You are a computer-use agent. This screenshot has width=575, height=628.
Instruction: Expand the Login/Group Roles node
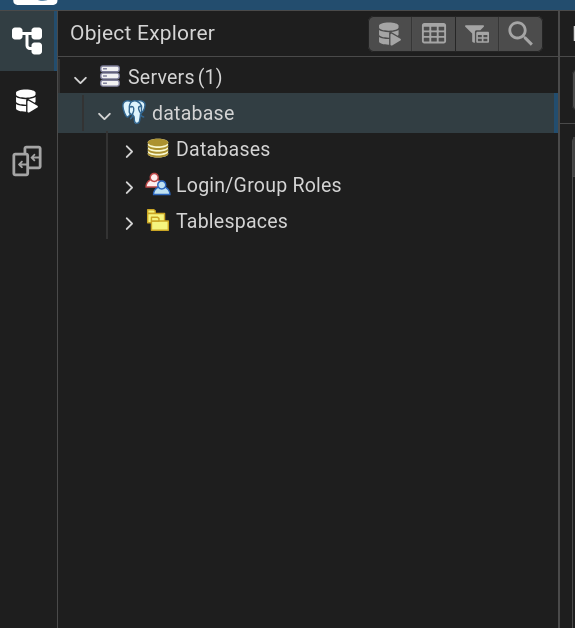point(129,187)
